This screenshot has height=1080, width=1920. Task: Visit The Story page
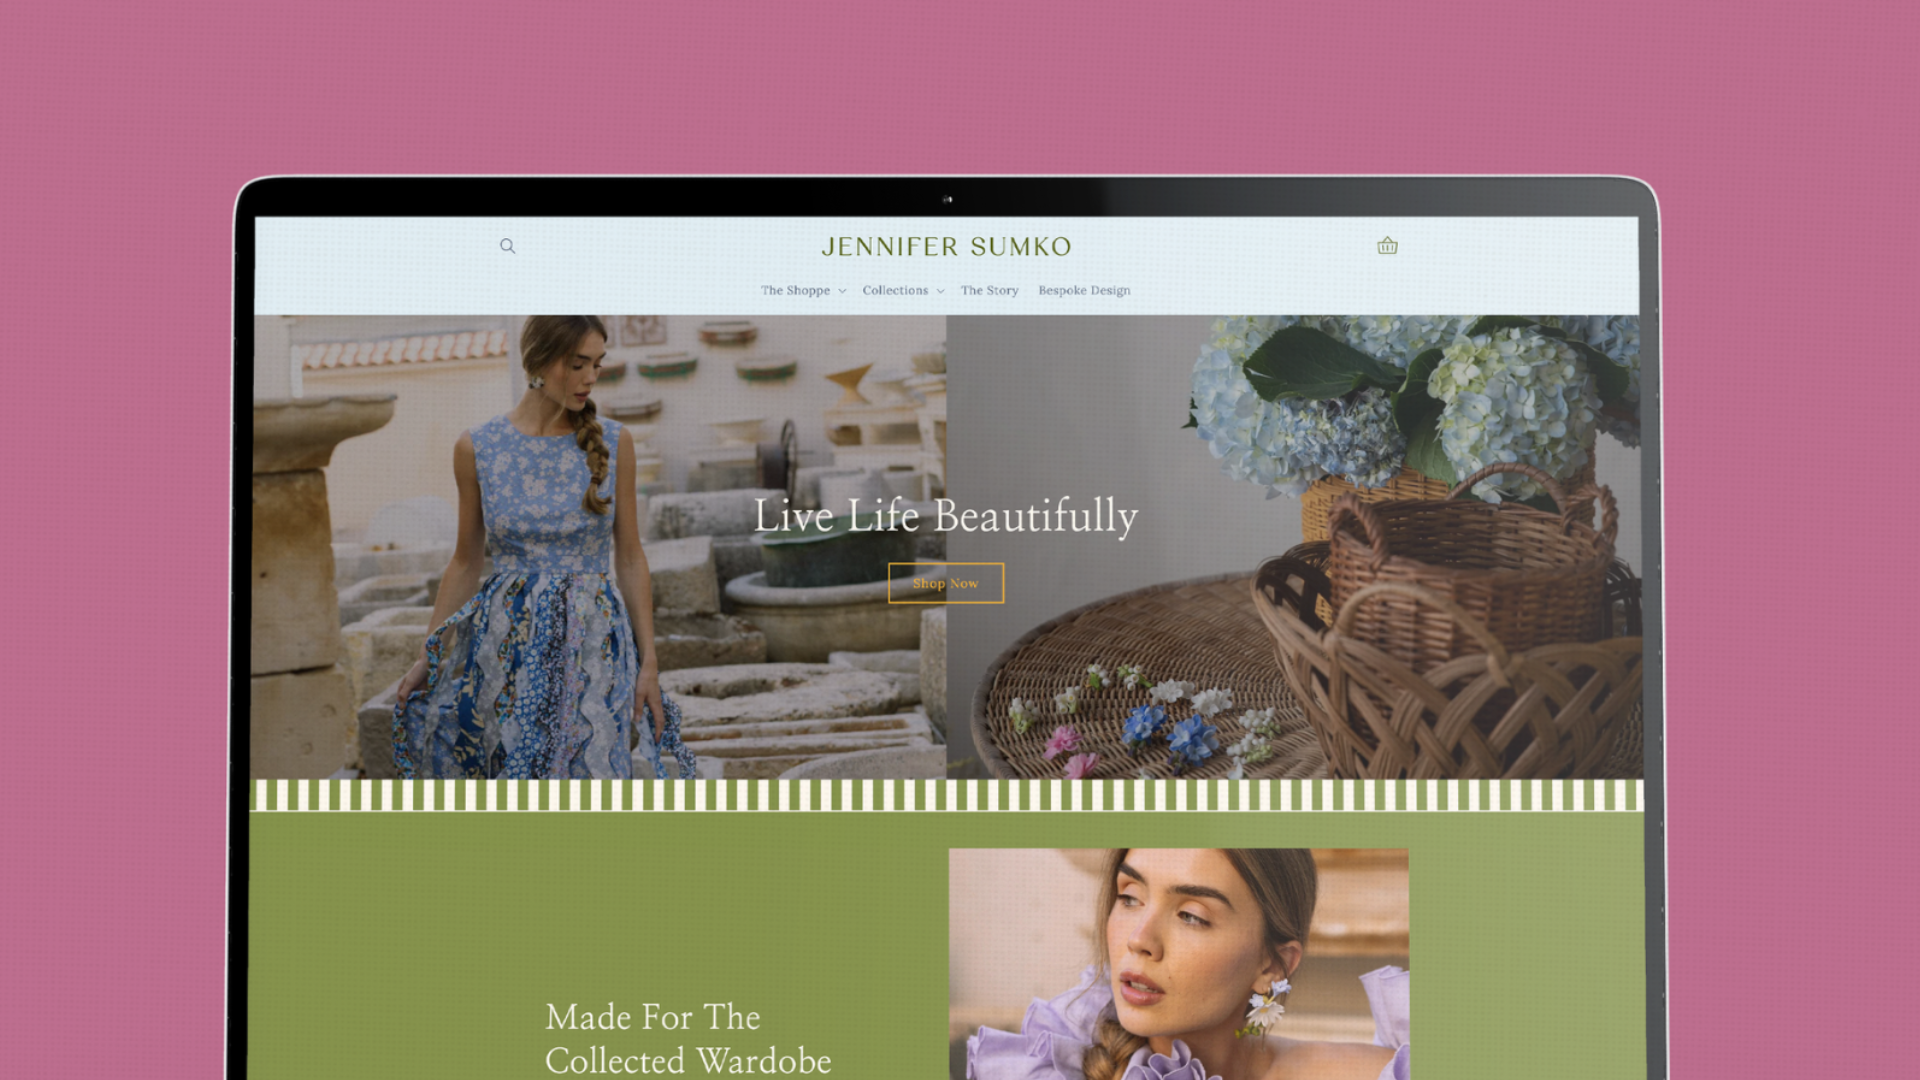[989, 291]
